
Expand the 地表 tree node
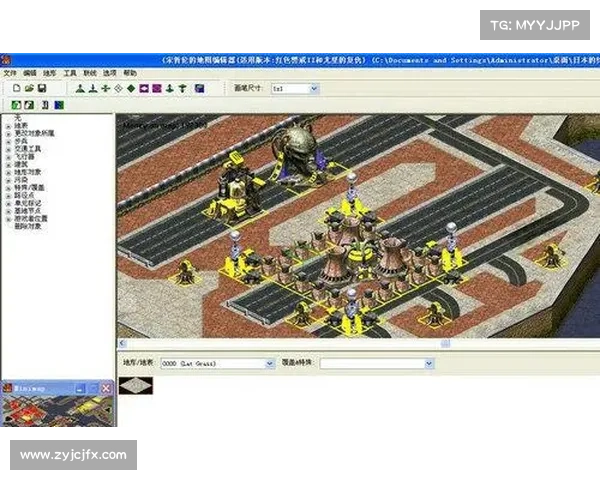(x=8, y=126)
